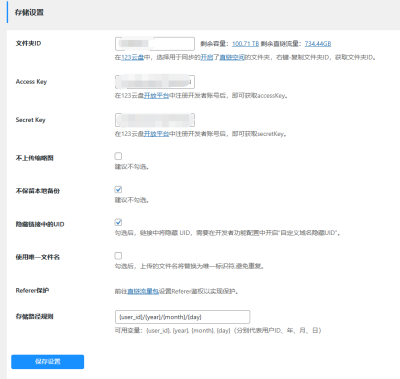This screenshot has width=400, height=379.
Task: Click the 隐藏链接中的UID label
Action: tap(40, 224)
